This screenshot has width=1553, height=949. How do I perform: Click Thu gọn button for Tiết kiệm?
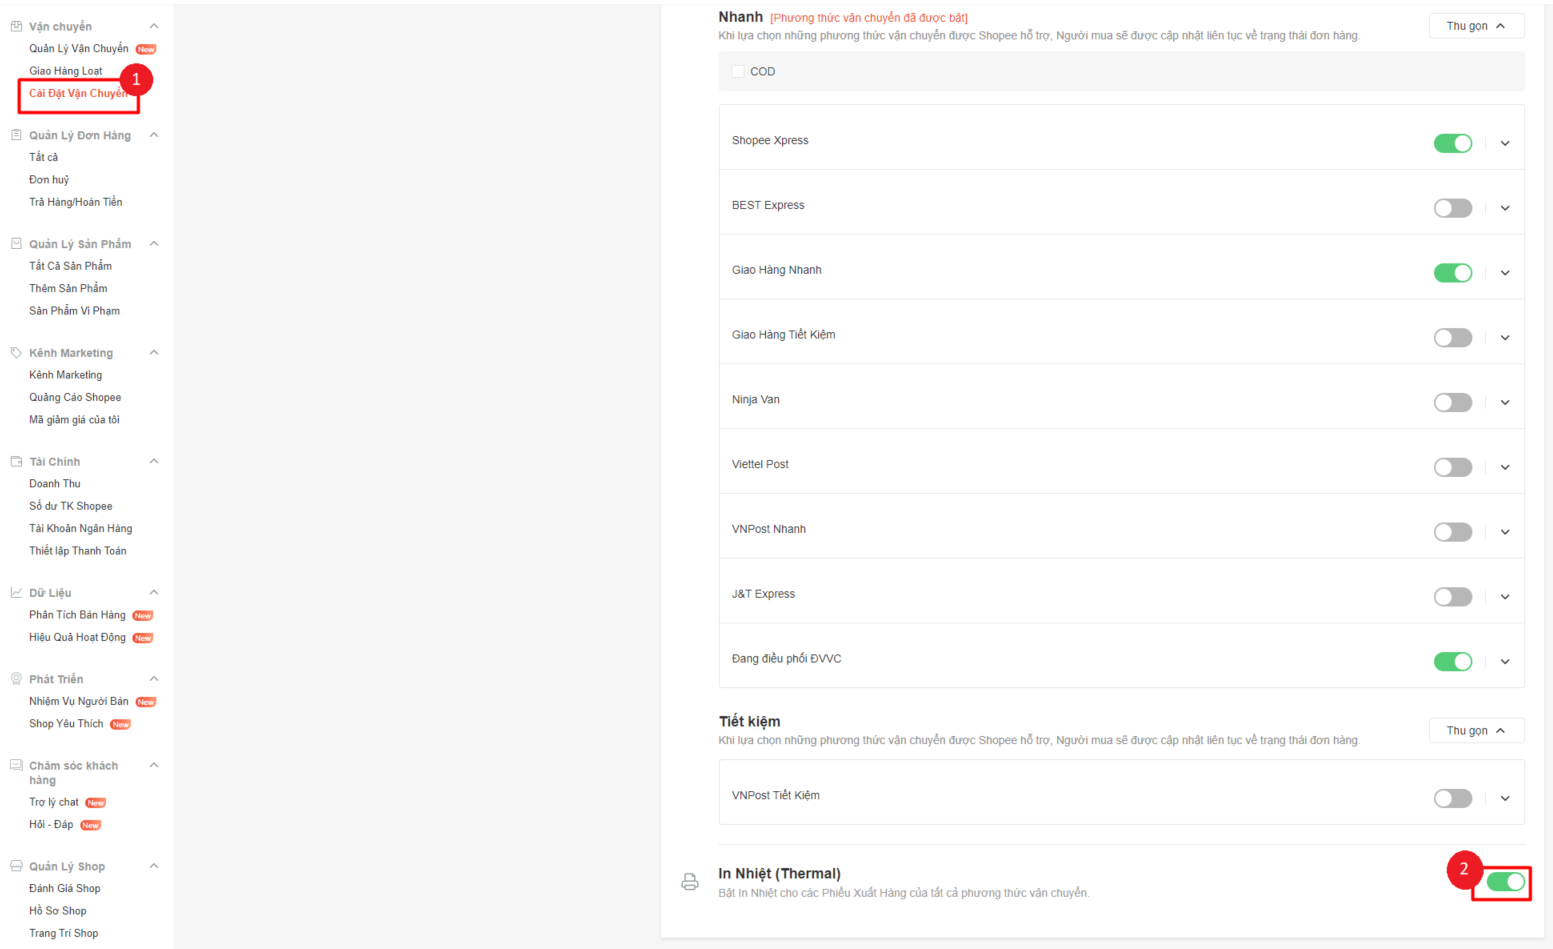click(x=1476, y=731)
